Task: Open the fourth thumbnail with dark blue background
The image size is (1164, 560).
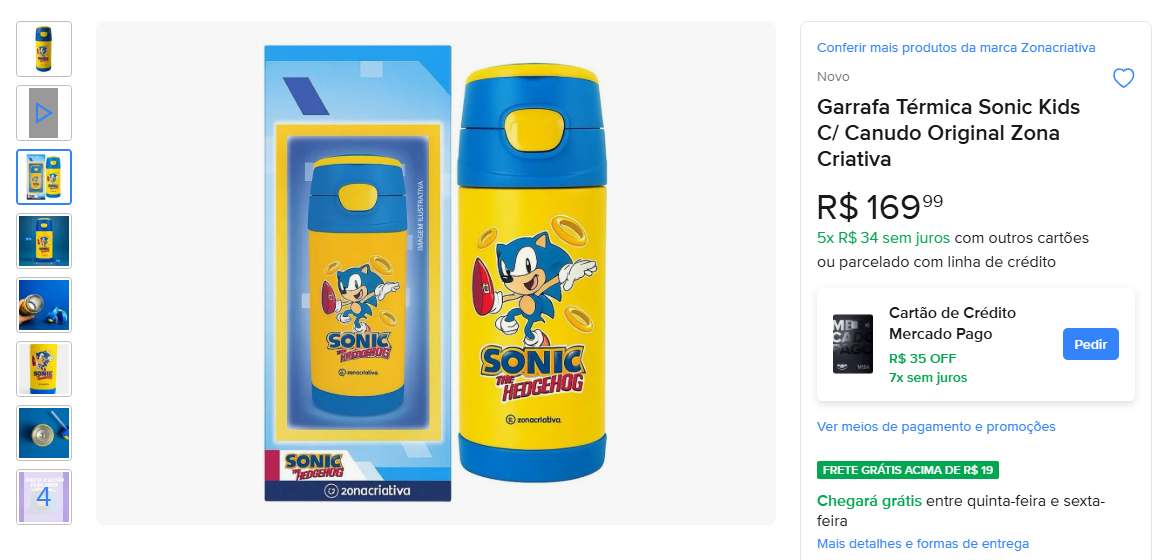Action: click(x=44, y=241)
